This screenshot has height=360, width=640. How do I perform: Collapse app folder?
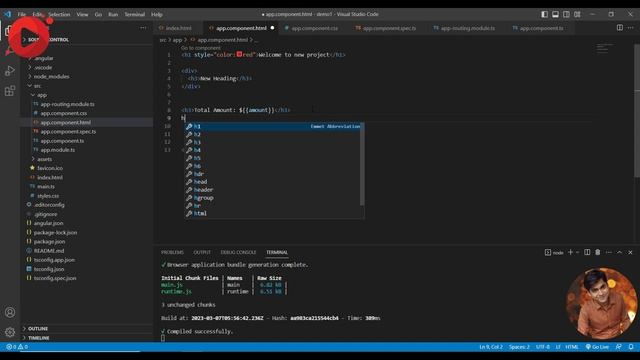pyautogui.click(x=42, y=95)
